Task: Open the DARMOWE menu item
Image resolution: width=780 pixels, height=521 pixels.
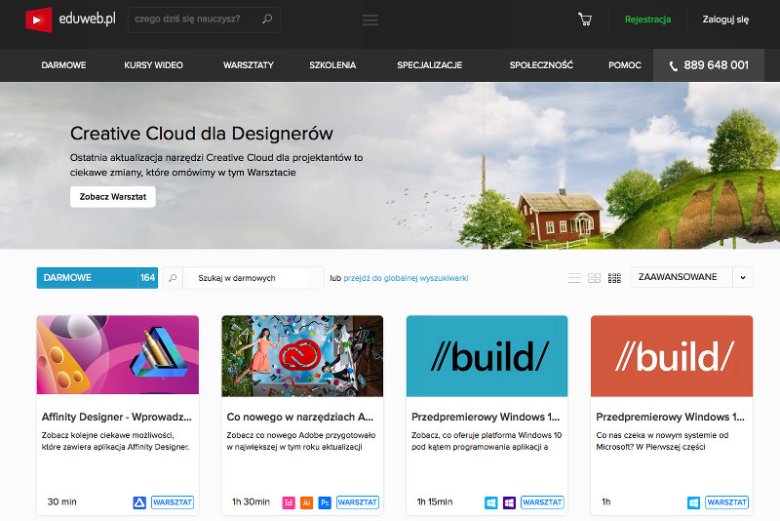Action: point(64,65)
